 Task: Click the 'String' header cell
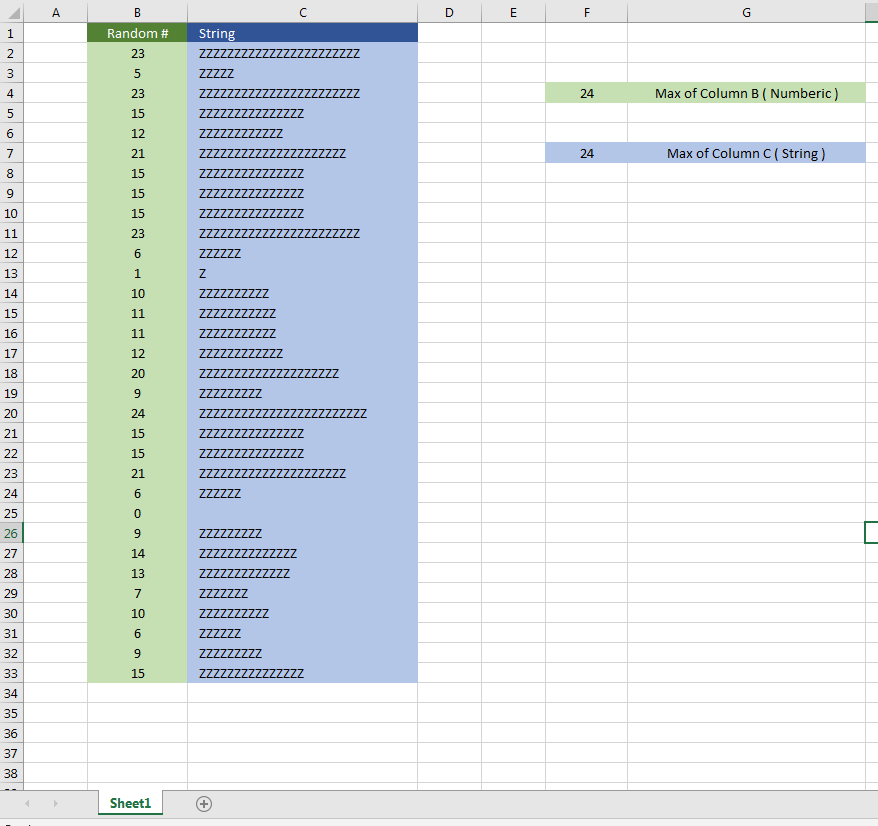pos(302,32)
